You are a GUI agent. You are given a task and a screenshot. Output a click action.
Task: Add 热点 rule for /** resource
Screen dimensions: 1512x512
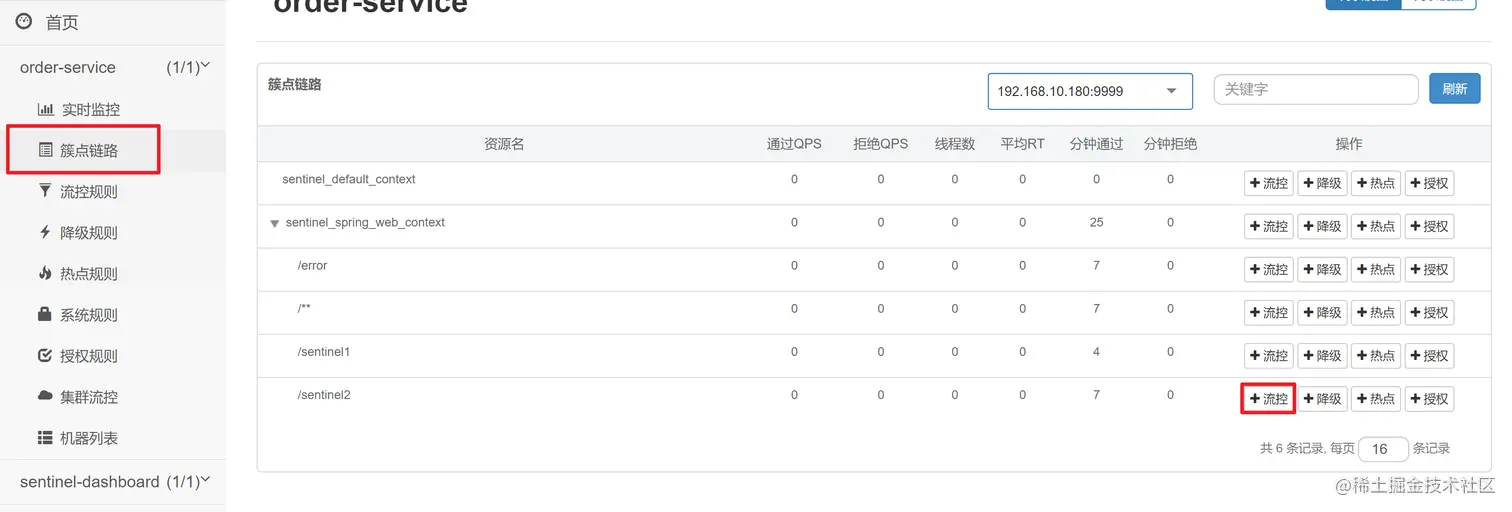(x=1376, y=313)
